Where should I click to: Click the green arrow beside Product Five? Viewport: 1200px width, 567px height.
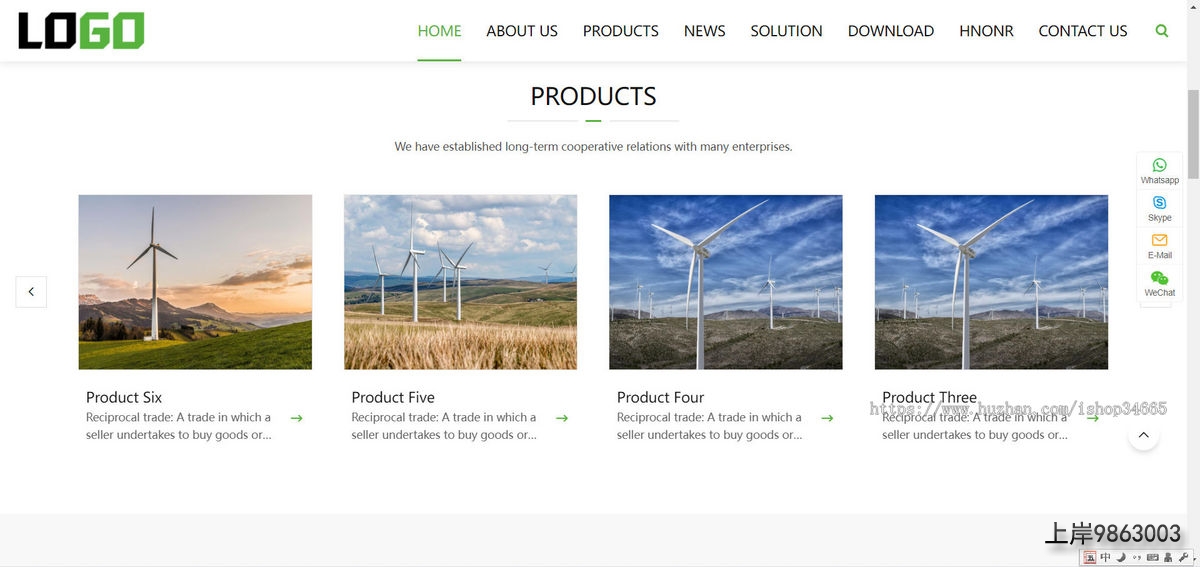pos(562,418)
